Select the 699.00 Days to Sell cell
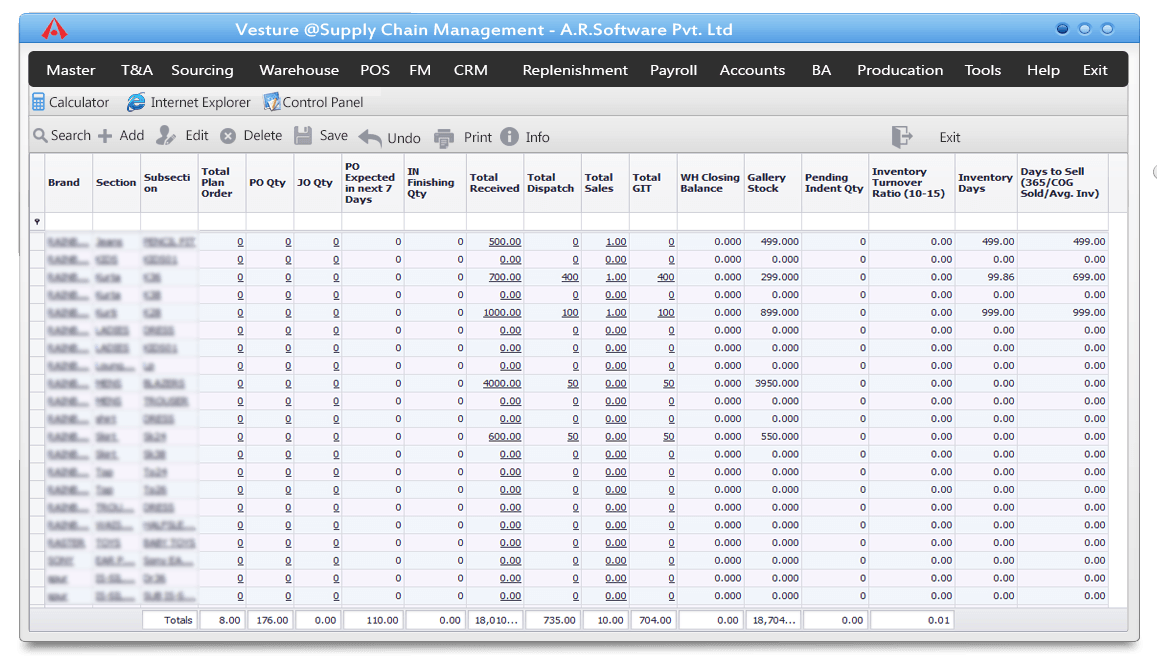Viewport: 1157px width, 659px height. coord(1063,277)
